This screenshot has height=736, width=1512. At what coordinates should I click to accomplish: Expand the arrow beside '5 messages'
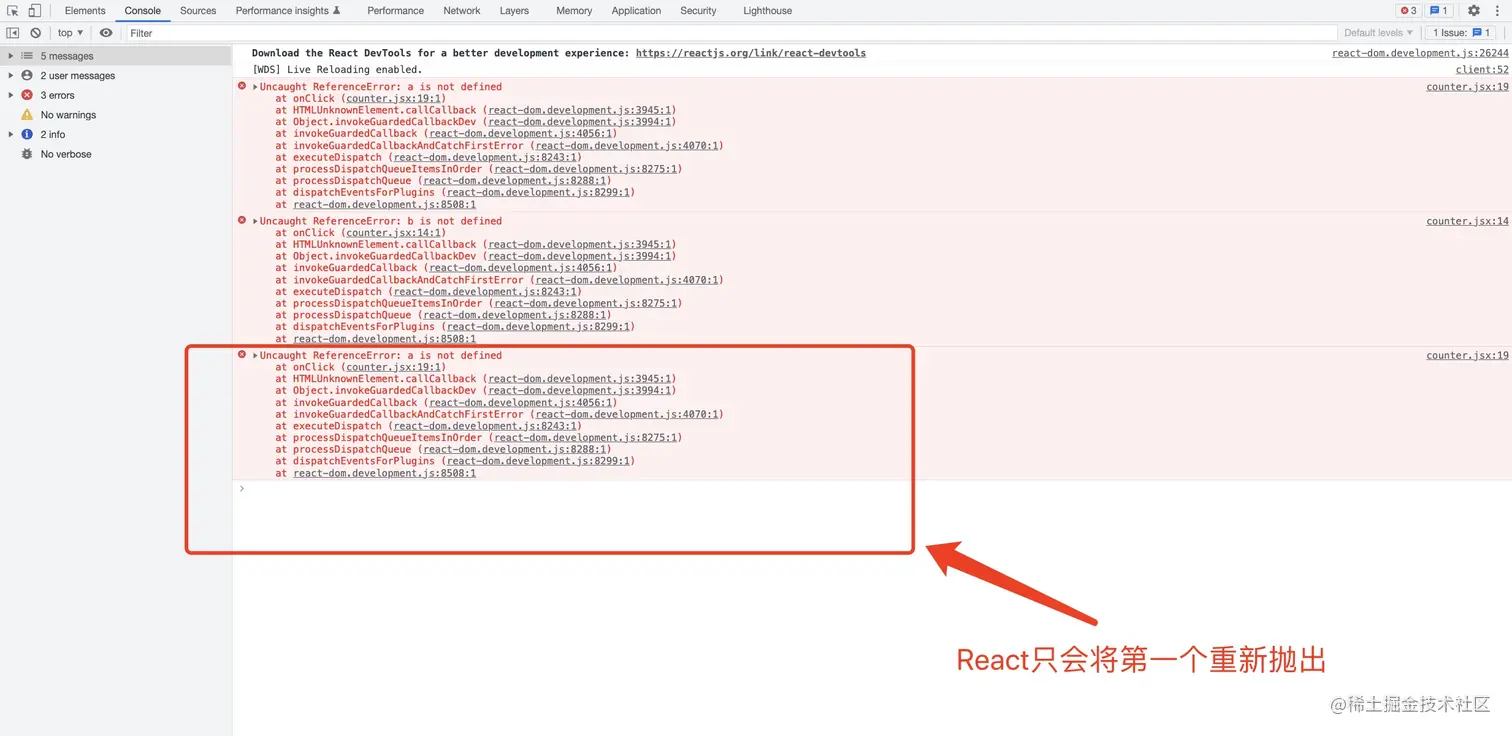pos(10,56)
